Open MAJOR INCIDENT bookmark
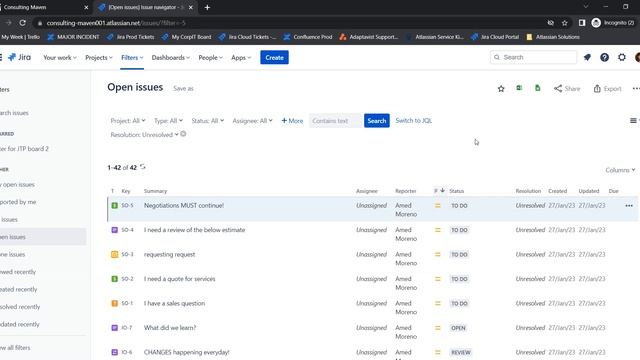 click(73, 37)
